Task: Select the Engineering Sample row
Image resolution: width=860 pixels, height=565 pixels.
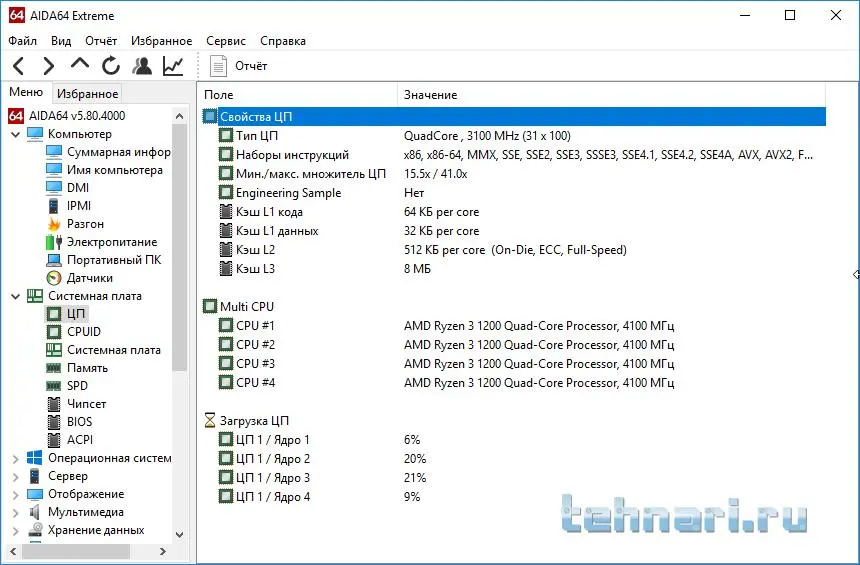Action: coord(514,193)
